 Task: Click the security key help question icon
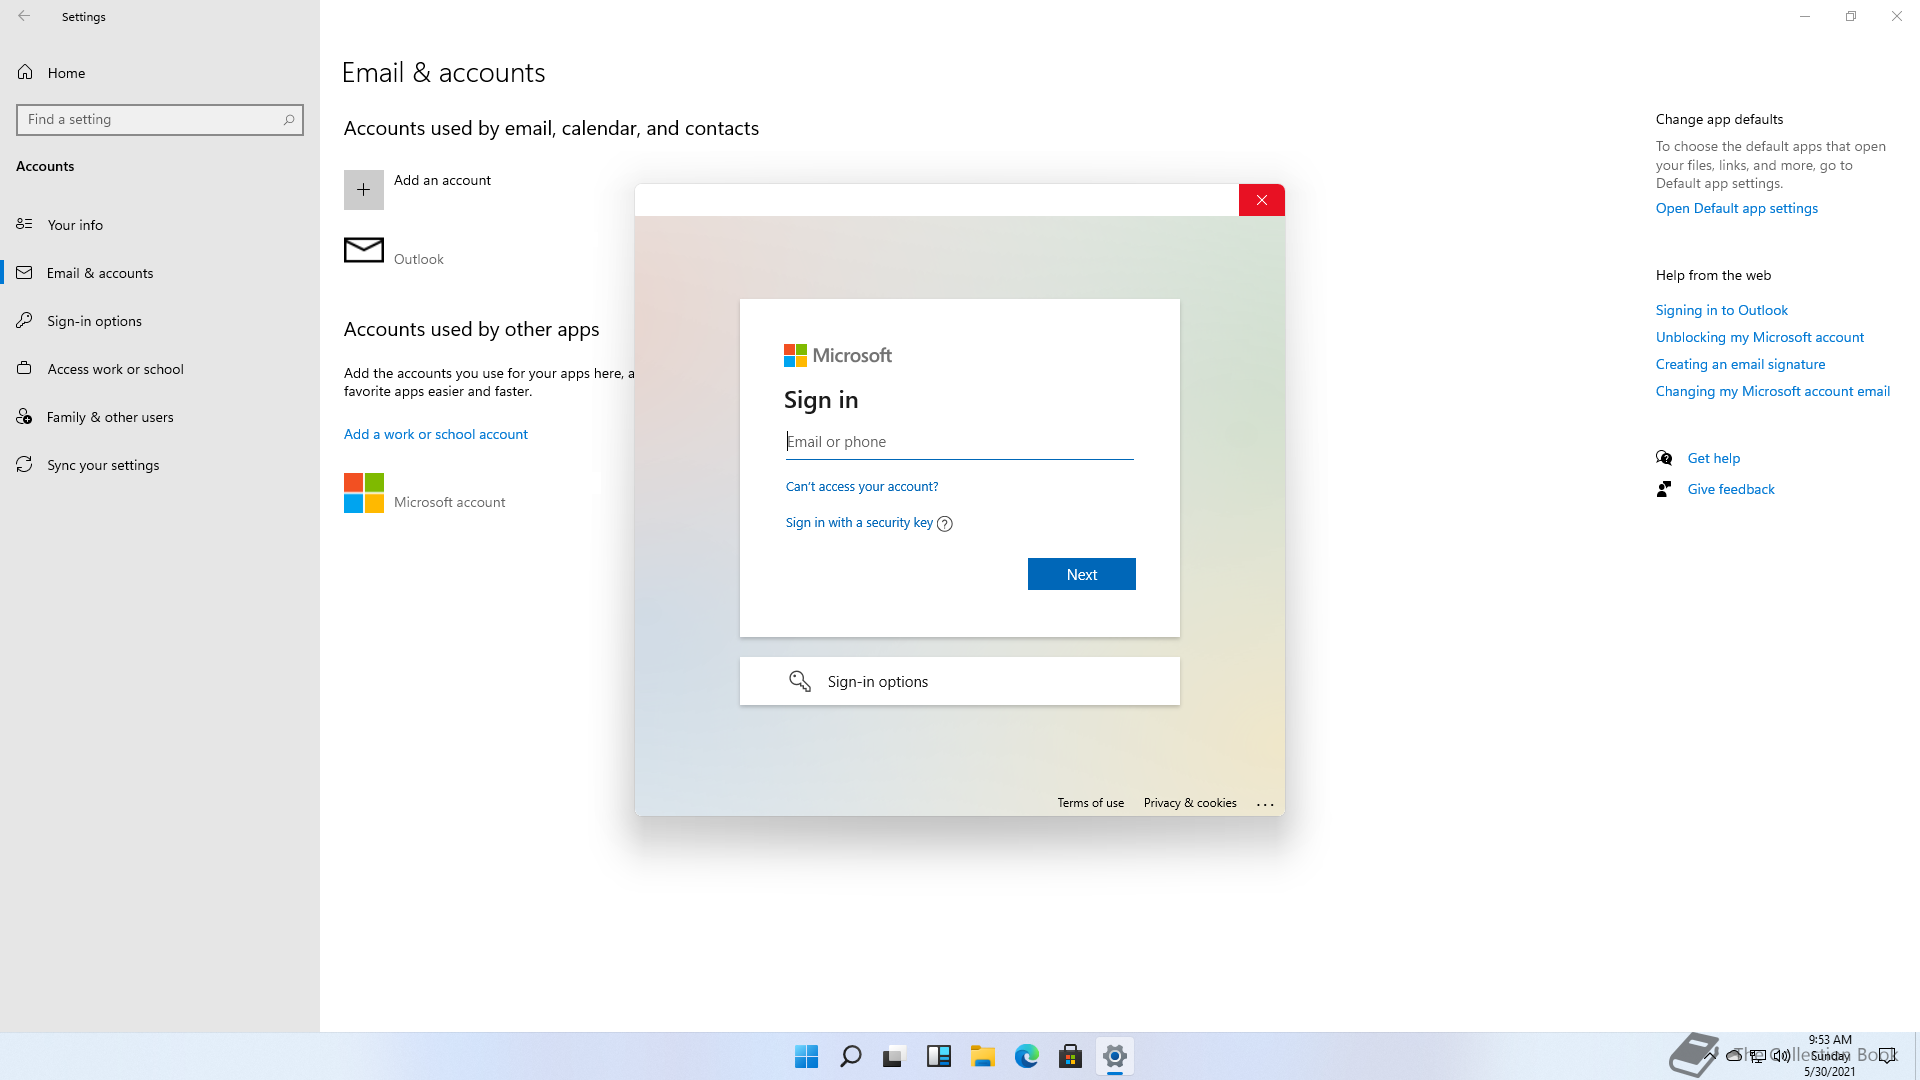pyautogui.click(x=945, y=524)
